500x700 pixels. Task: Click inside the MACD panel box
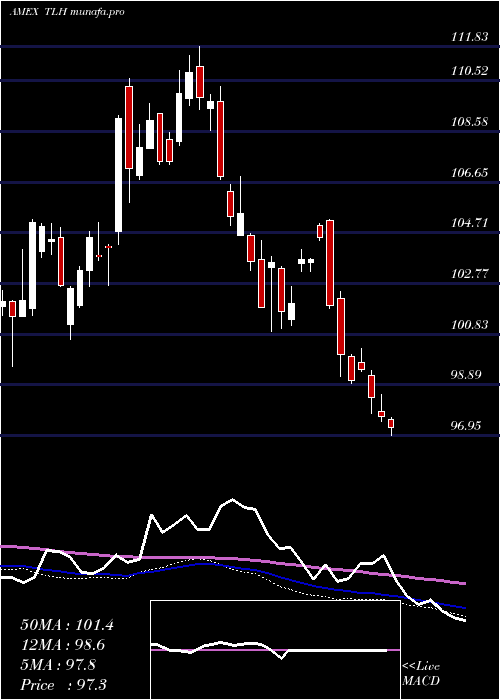click(x=275, y=650)
